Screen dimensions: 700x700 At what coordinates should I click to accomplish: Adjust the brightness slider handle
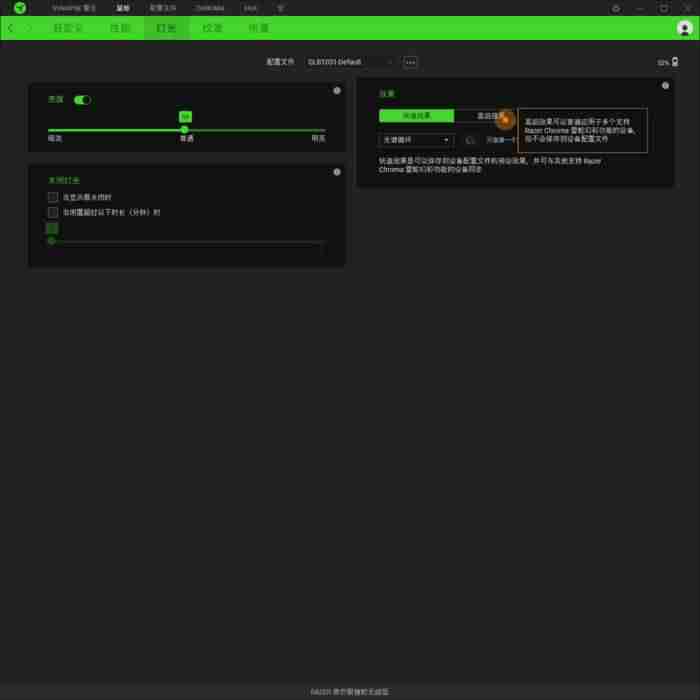click(184, 130)
